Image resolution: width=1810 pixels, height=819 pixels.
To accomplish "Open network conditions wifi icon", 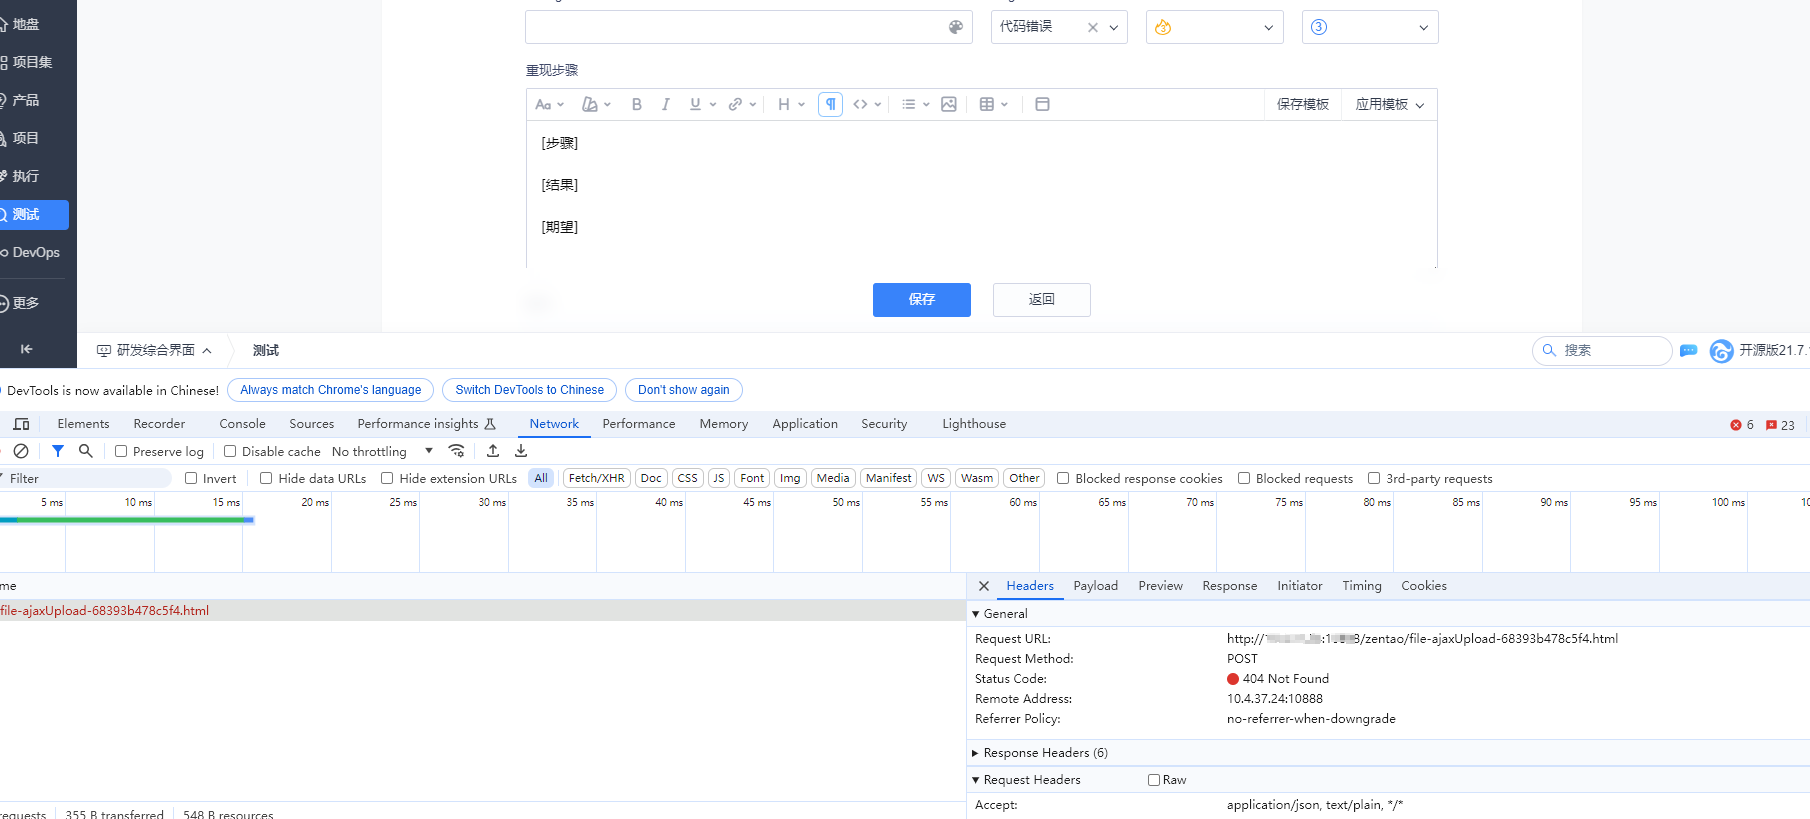I will click(x=457, y=451).
